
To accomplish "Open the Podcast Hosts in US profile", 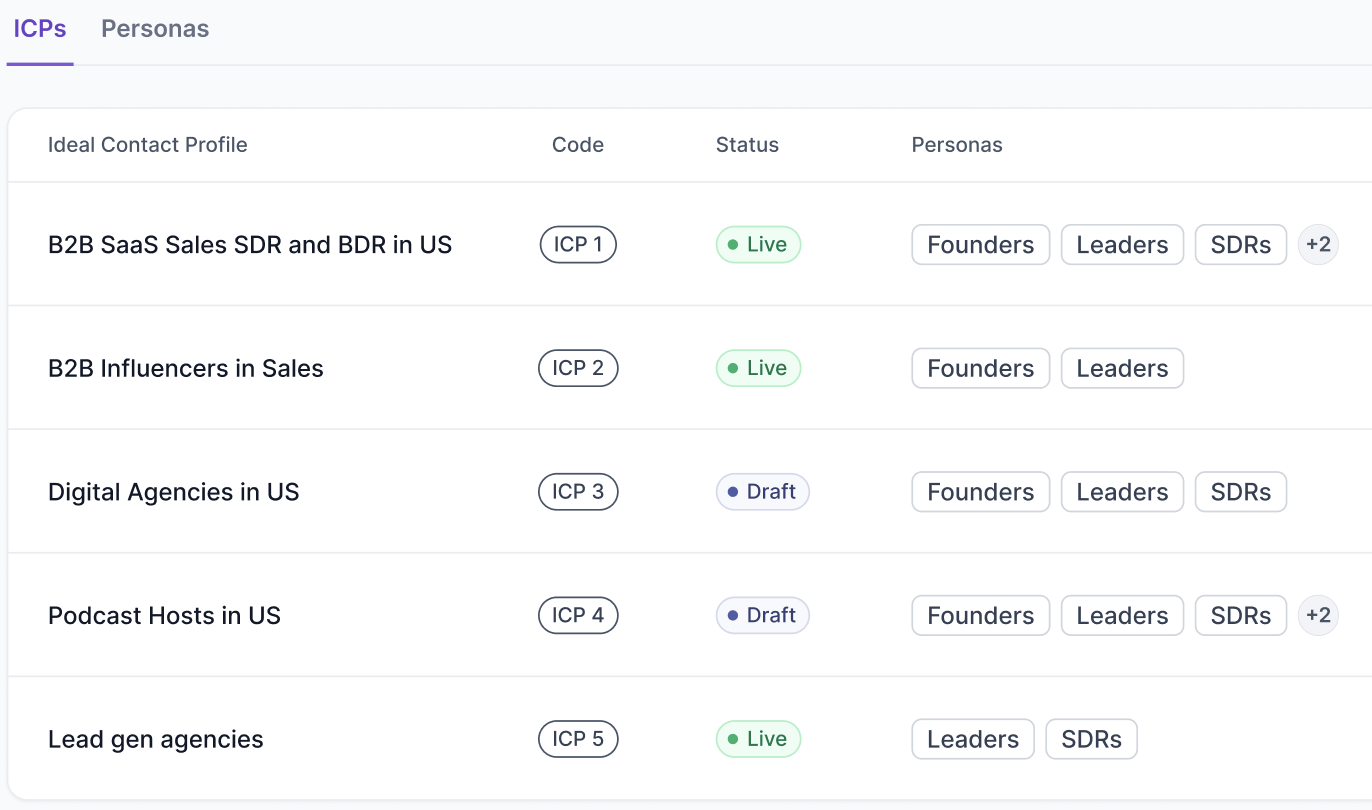I will 164,616.
